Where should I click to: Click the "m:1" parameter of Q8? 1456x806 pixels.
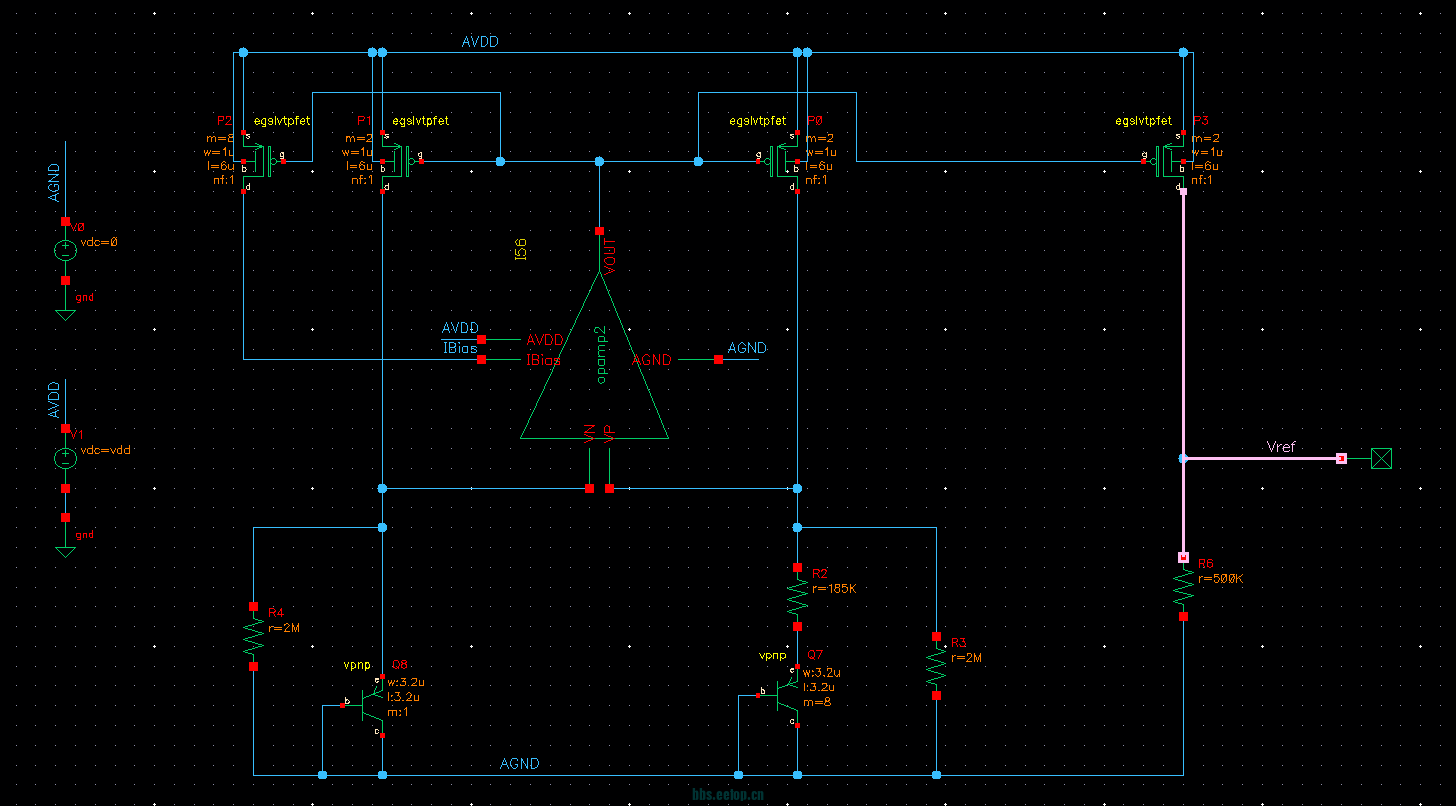pyautogui.click(x=398, y=712)
